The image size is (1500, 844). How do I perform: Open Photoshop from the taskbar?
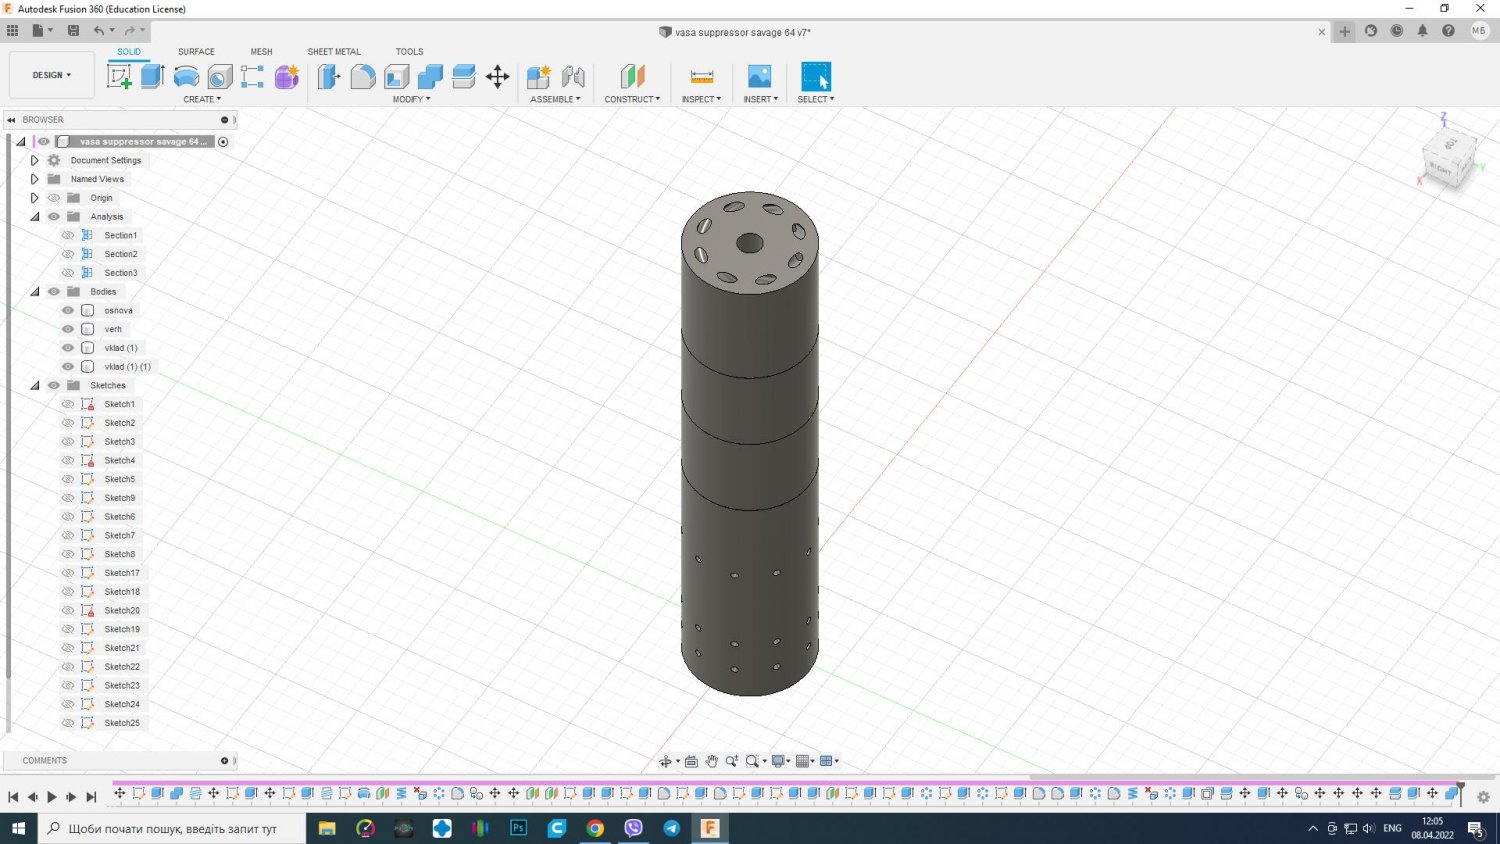point(518,828)
